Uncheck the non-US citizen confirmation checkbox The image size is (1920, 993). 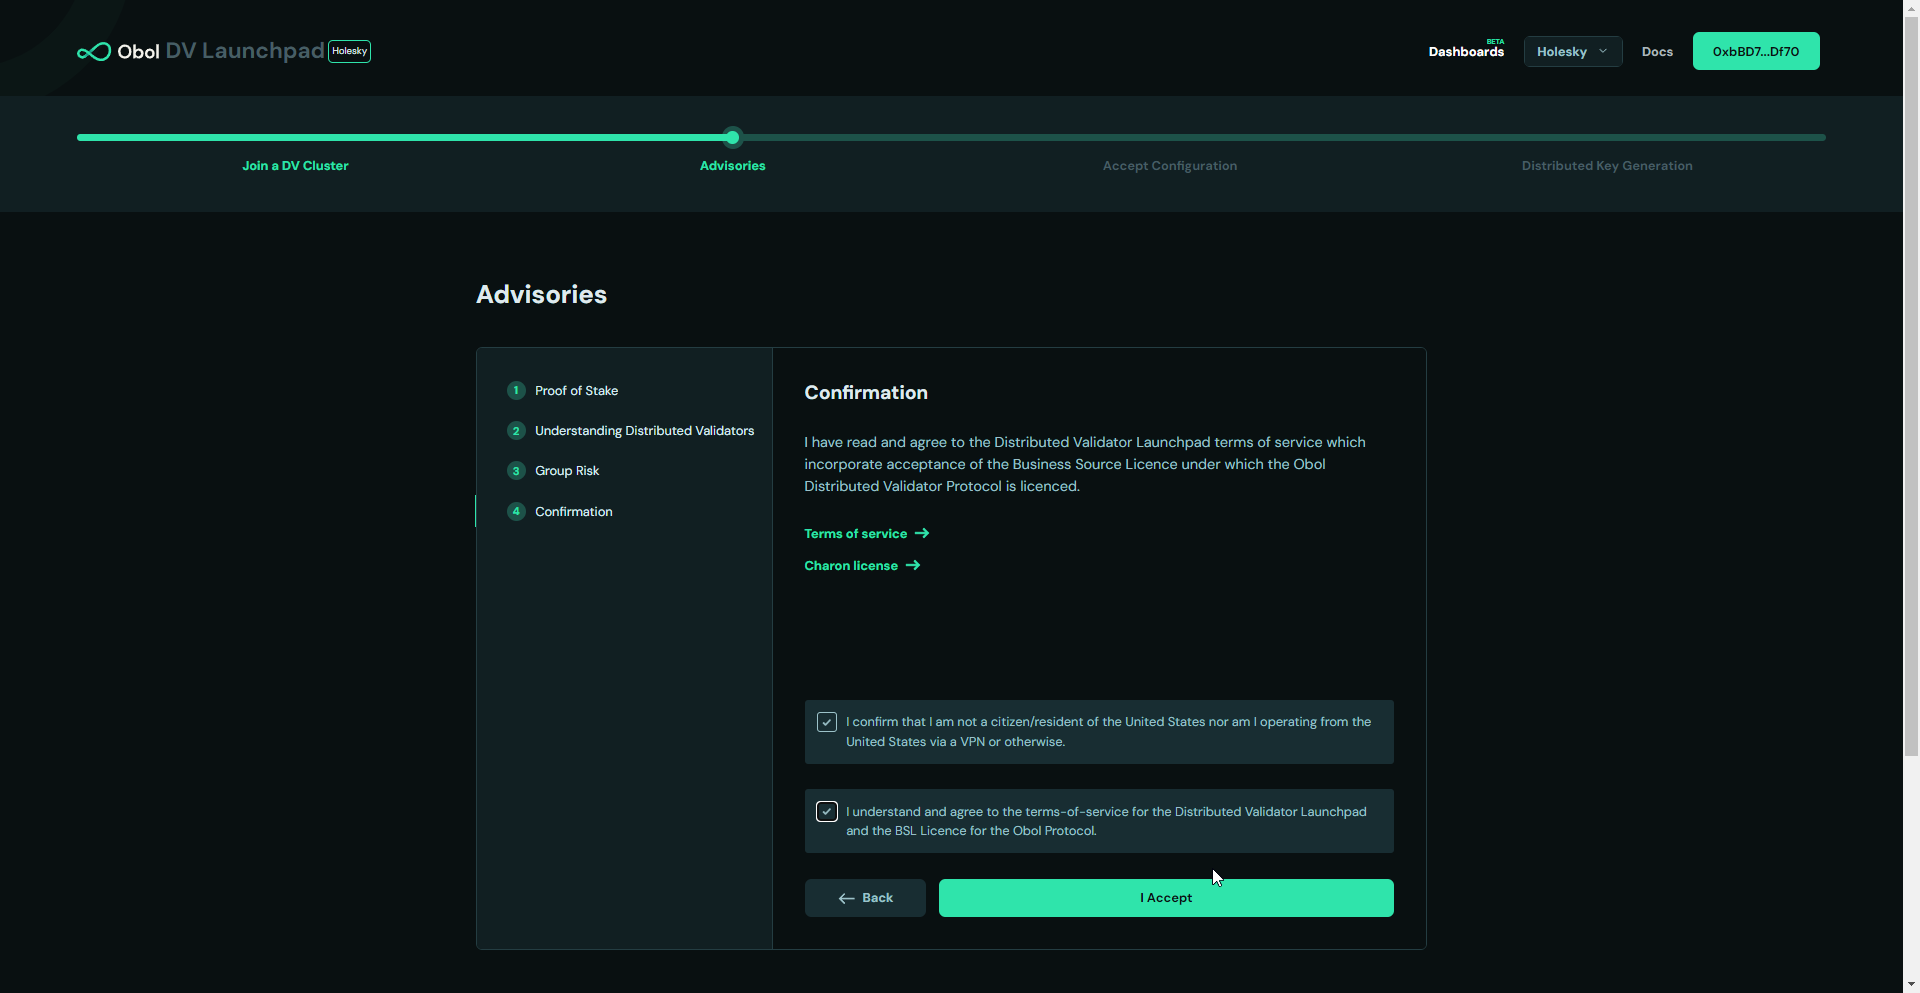tap(827, 722)
